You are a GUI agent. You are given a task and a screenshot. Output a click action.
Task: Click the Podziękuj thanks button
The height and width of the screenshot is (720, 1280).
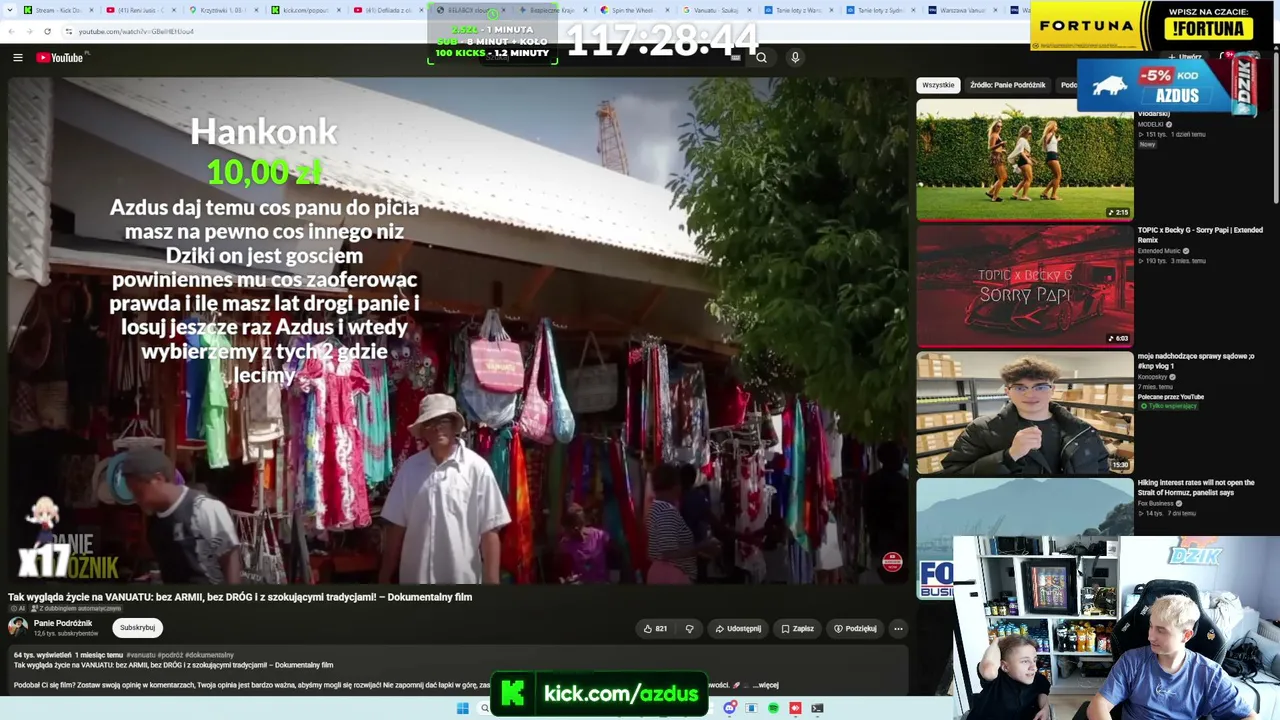tap(856, 629)
